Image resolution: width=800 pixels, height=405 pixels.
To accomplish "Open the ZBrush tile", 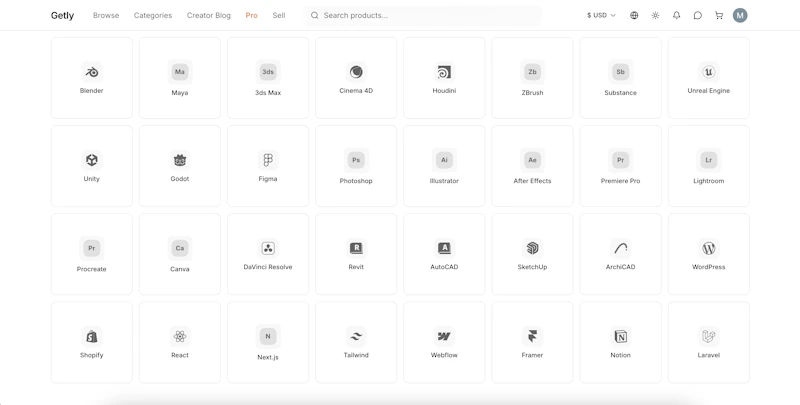I will point(532,78).
